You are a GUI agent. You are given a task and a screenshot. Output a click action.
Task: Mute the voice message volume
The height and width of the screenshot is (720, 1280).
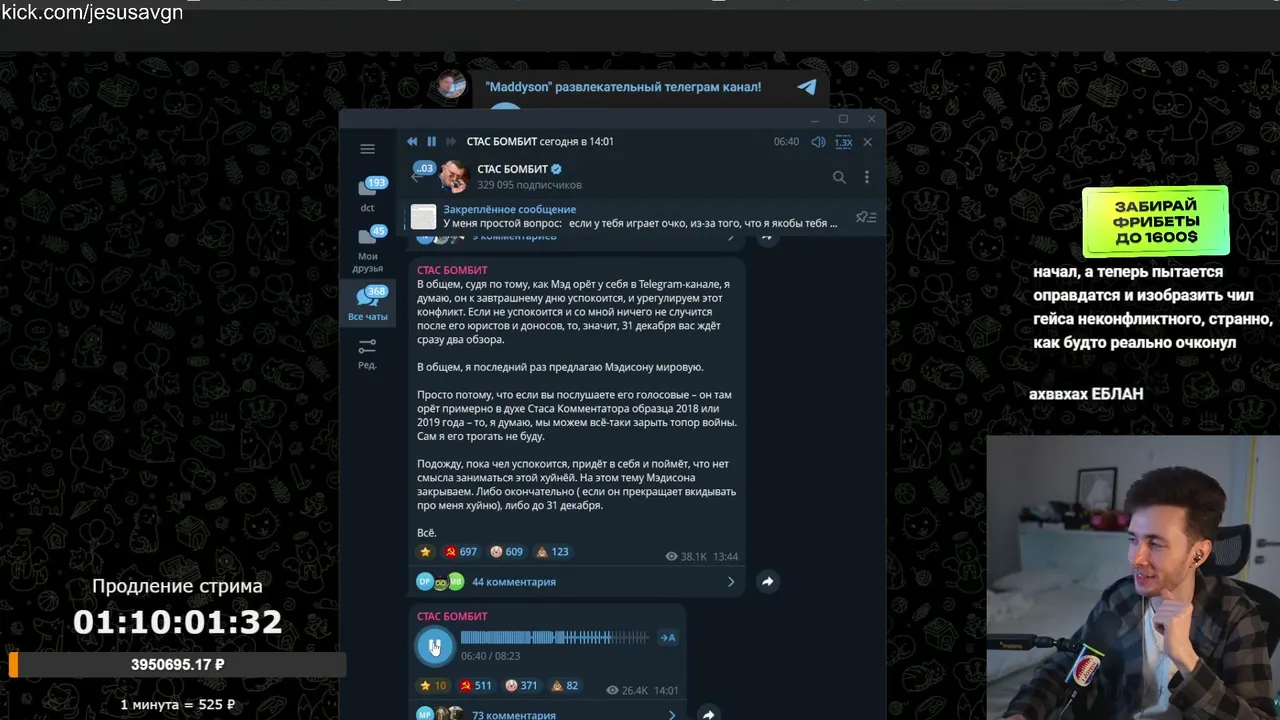click(x=818, y=142)
